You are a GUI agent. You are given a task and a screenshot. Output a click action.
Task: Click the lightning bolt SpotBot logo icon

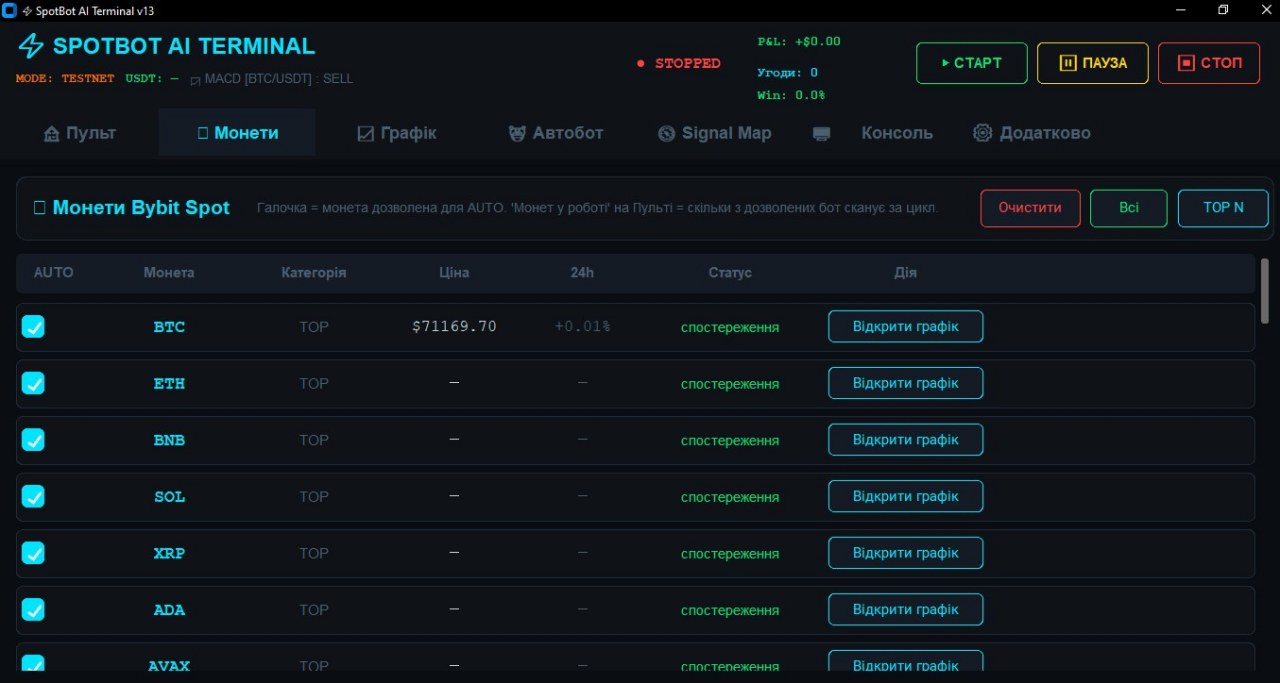32,46
